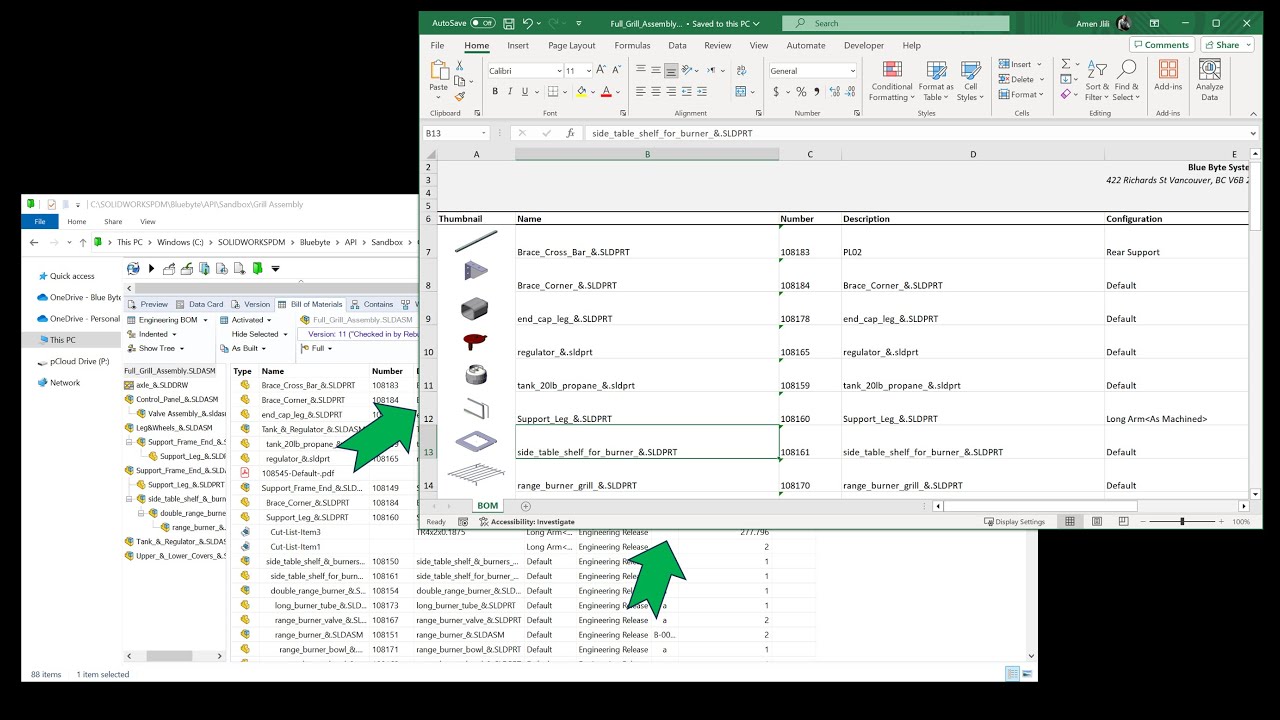The height and width of the screenshot is (720, 1280).
Task: Switch to Page Break Preview view in status bar
Action: [x=1123, y=521]
